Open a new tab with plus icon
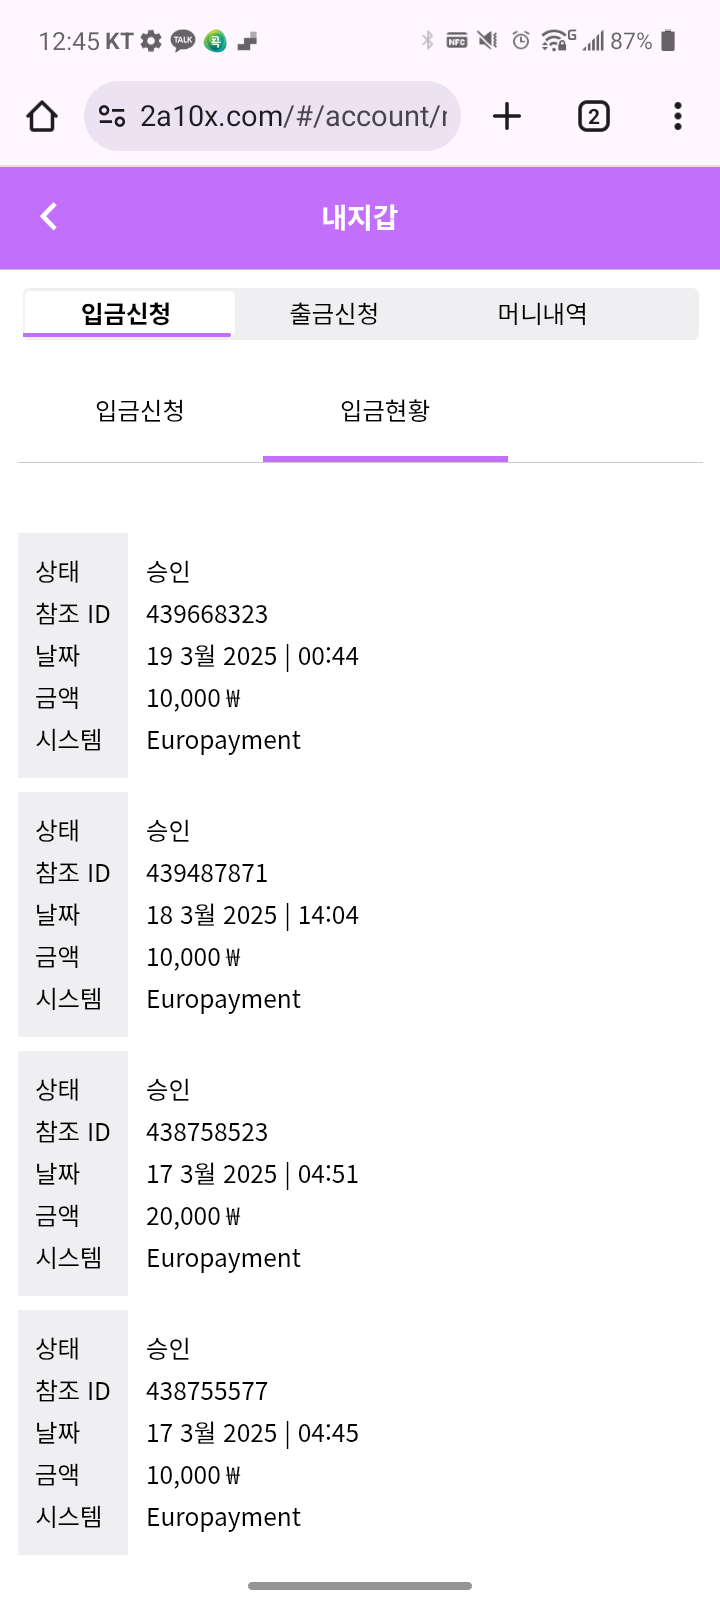The width and height of the screenshot is (720, 1600). pyautogui.click(x=507, y=117)
